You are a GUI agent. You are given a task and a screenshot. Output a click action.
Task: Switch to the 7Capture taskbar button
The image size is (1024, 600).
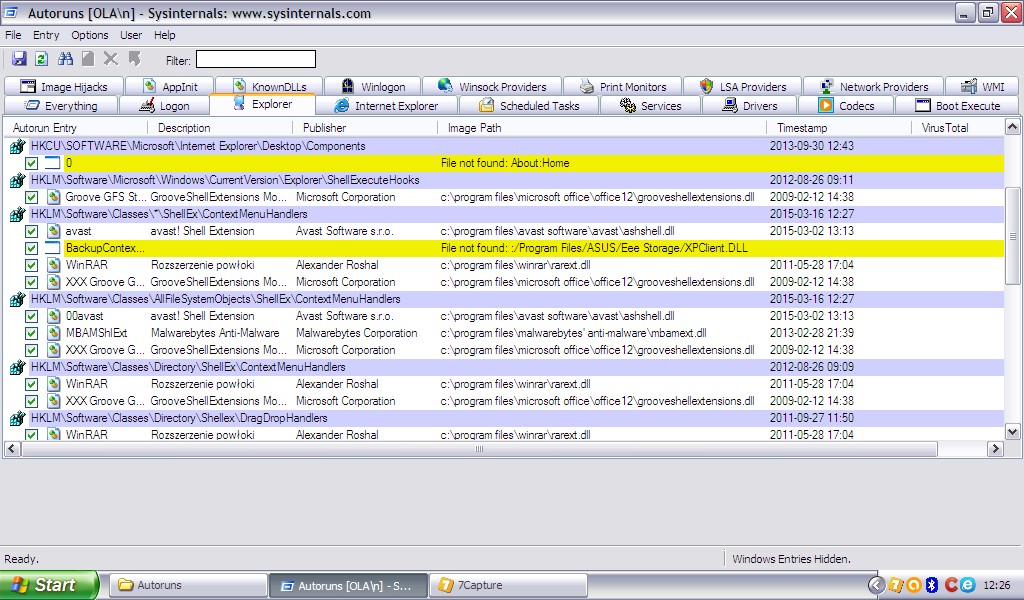[x=508, y=585]
